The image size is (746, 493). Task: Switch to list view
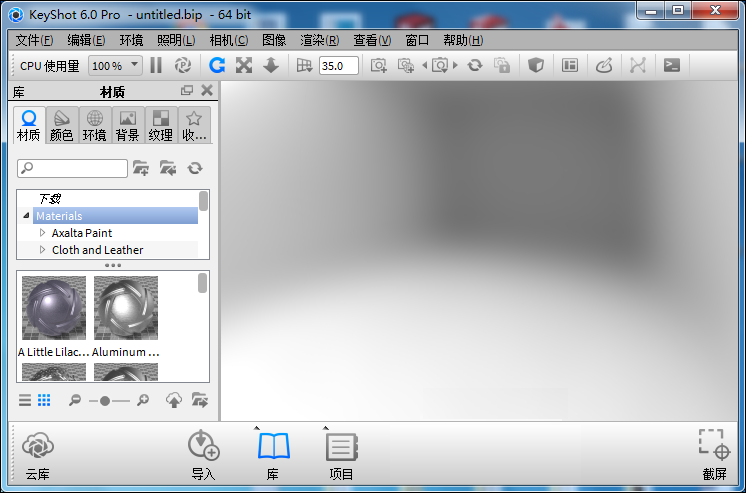[x=25, y=400]
